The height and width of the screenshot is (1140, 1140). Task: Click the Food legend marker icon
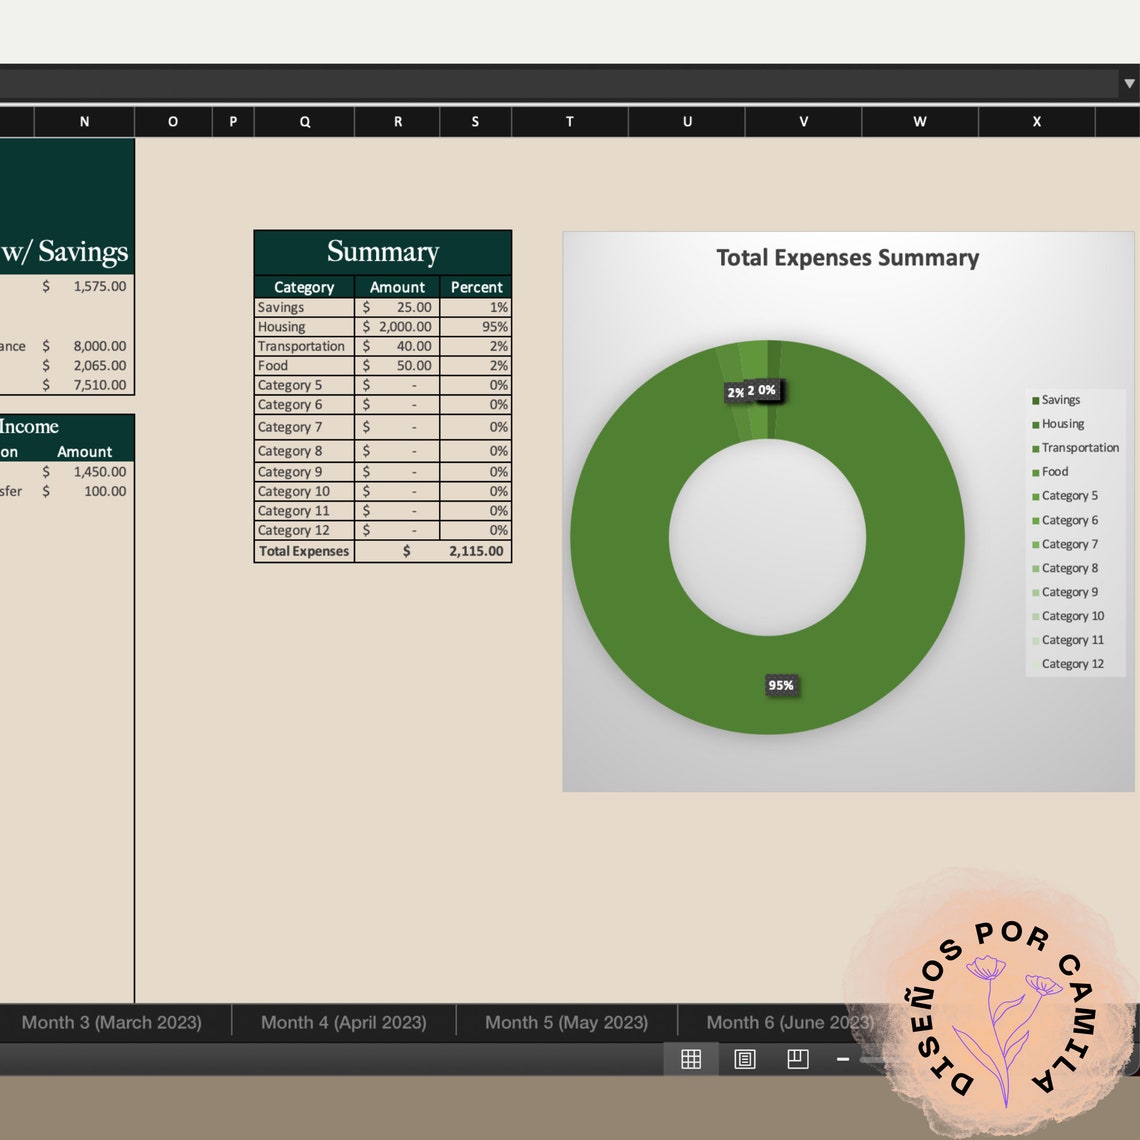click(1035, 471)
